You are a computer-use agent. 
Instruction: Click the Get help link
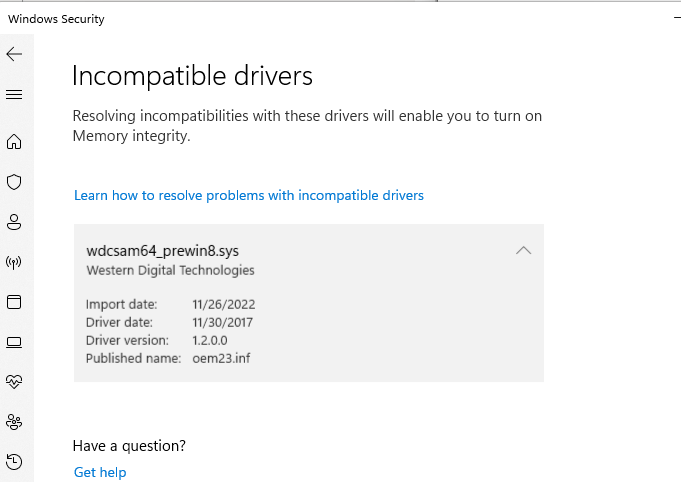(x=100, y=472)
